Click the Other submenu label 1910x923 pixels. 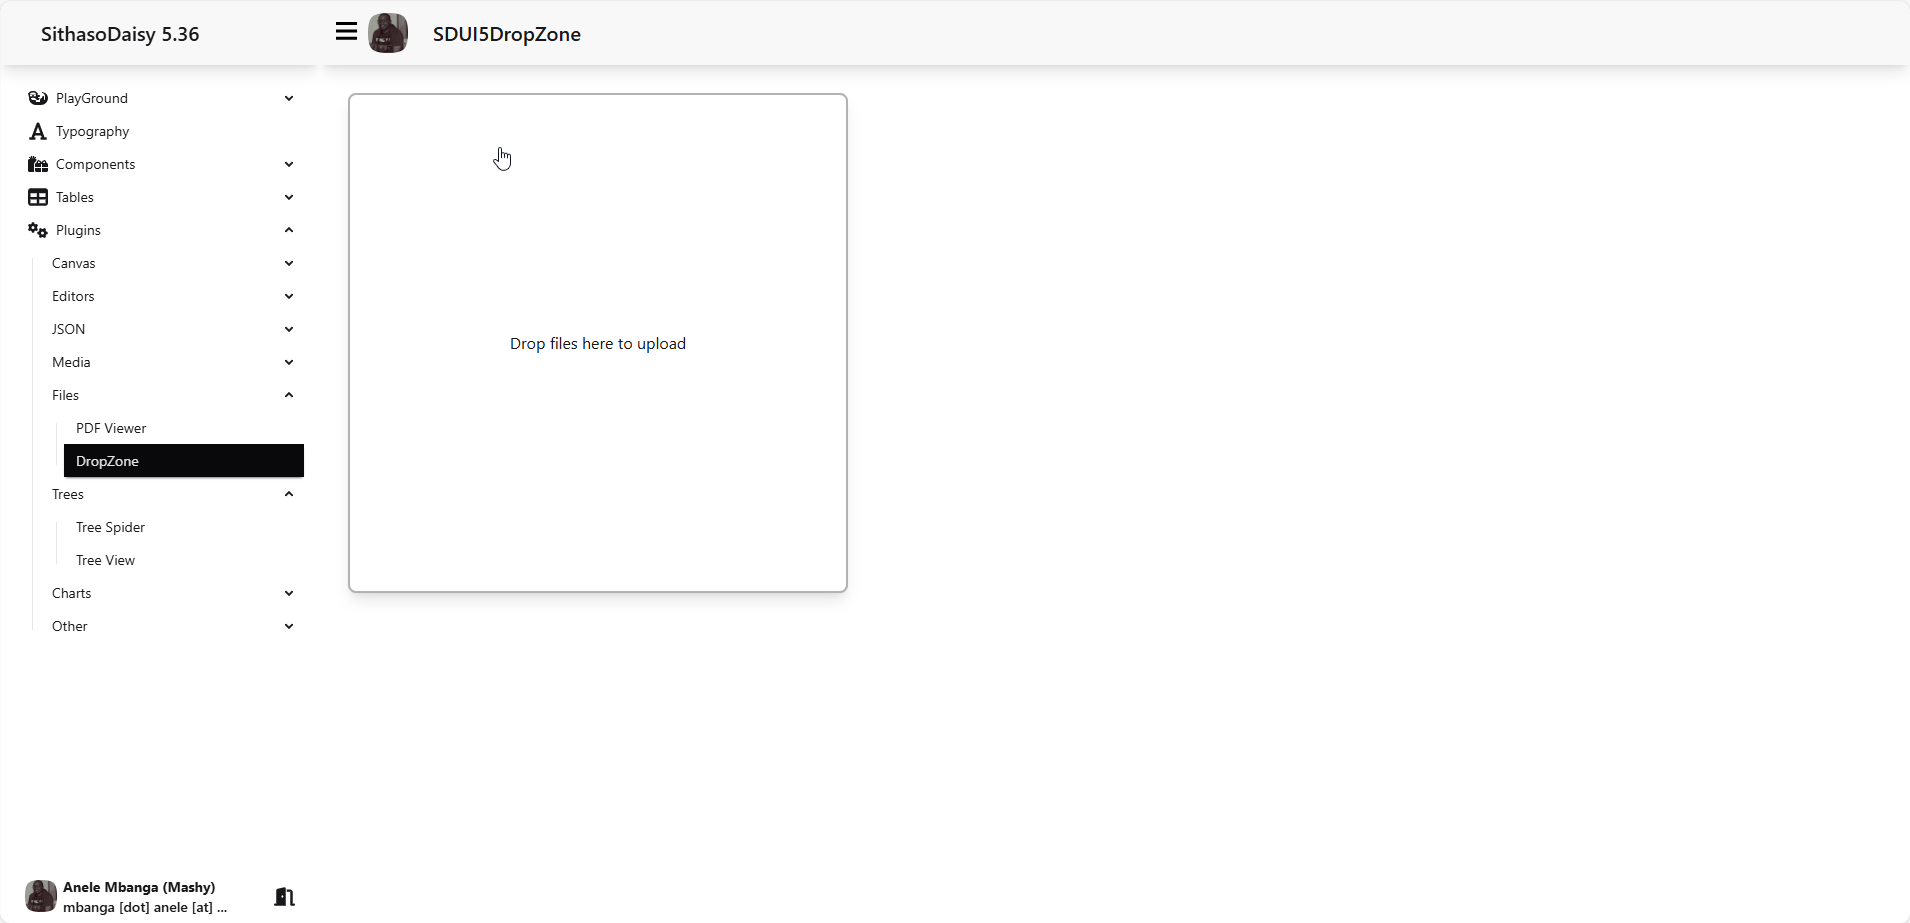[x=70, y=626]
